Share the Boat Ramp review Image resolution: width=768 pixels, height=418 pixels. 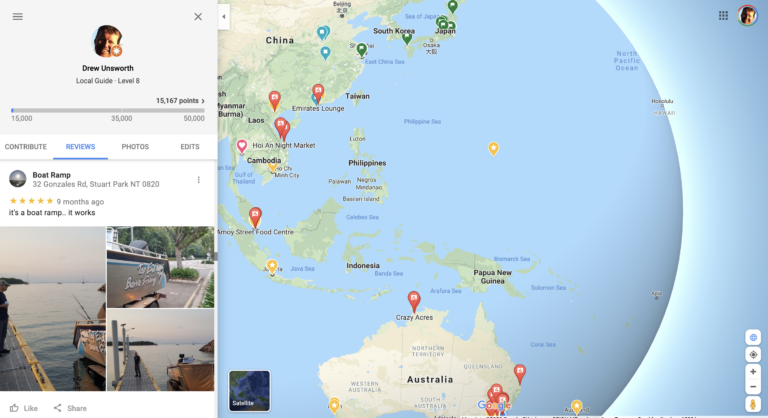70,408
